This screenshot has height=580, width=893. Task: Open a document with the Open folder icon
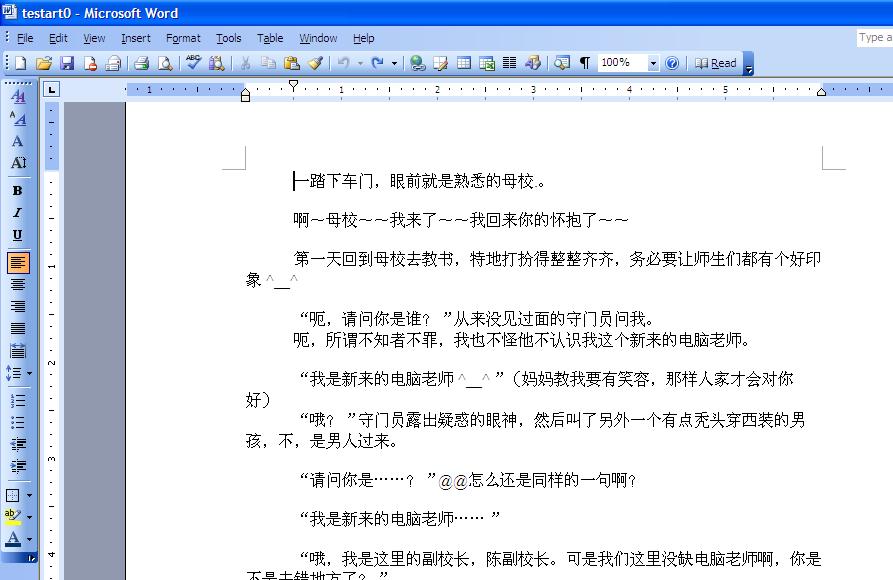coord(43,62)
